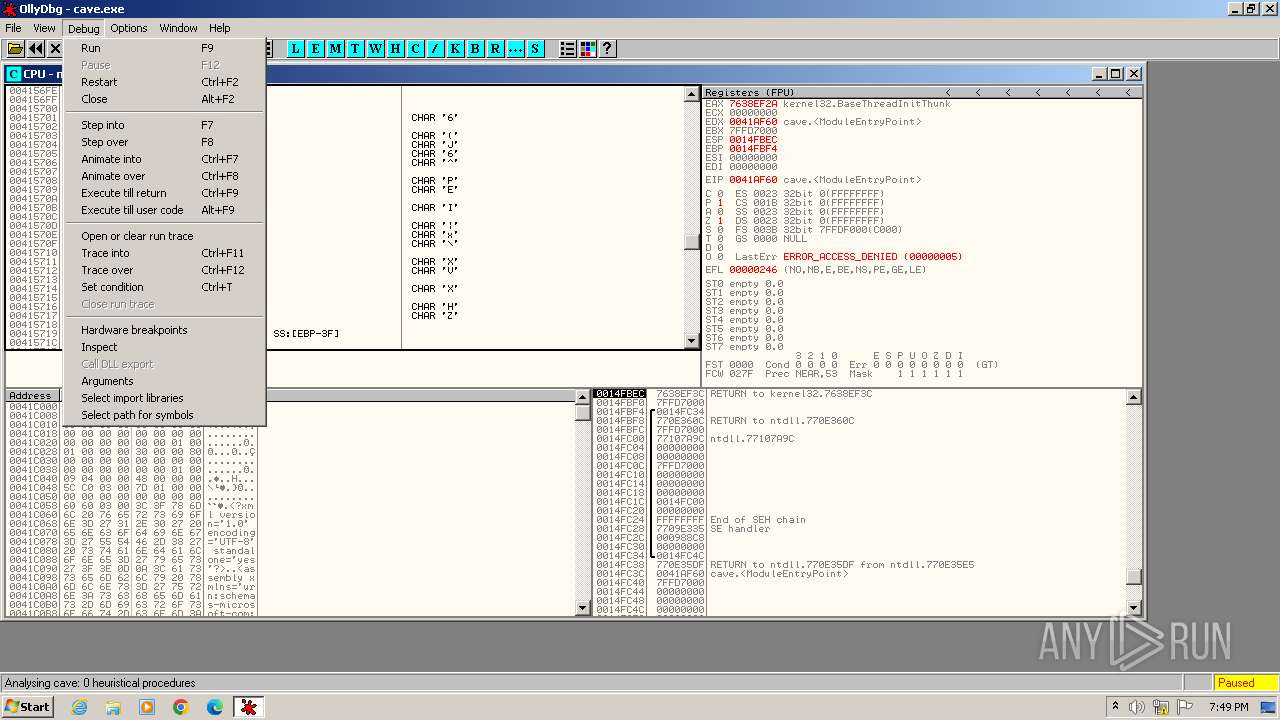Viewport: 1280px width, 720px height.
Task: Select Animate into
Action: 164,159
